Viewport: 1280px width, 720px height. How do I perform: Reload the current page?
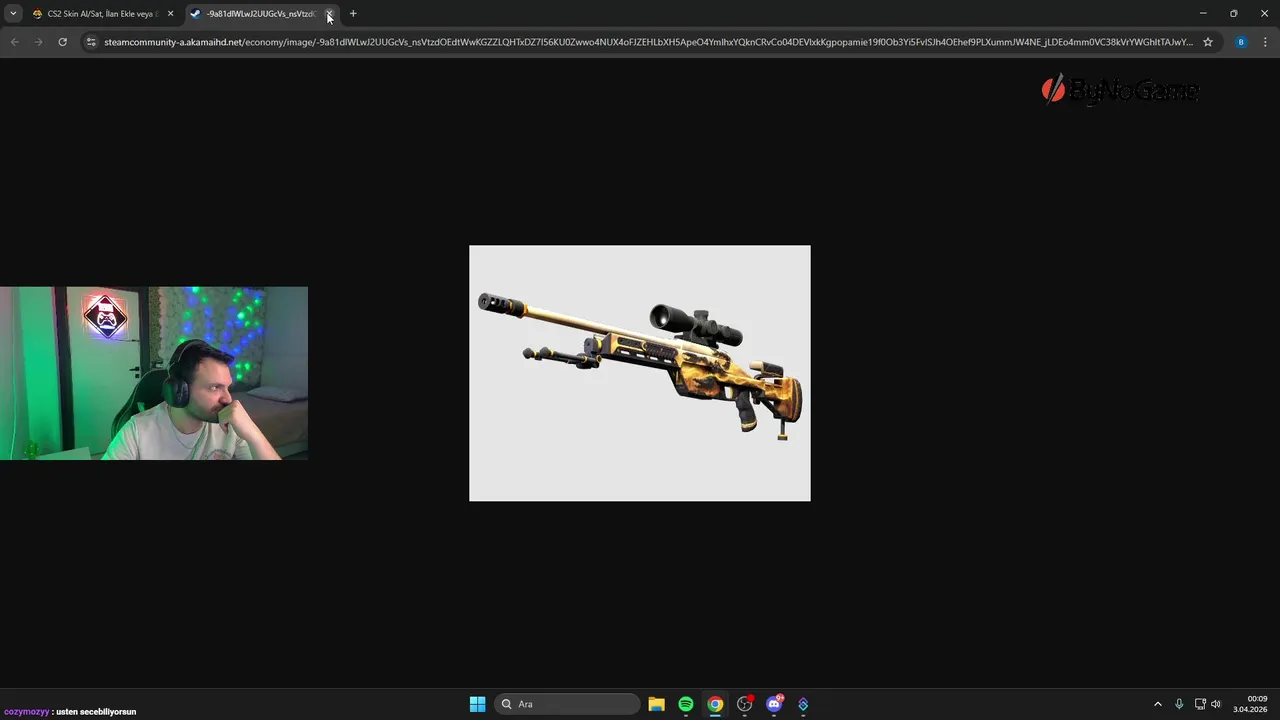click(62, 42)
